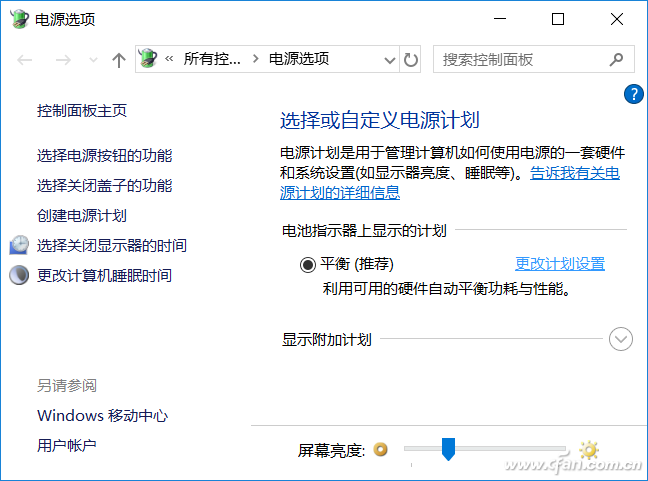The image size is (648, 481).
Task: Click the breadcrumb arrow after 所有控...
Action: pos(255,59)
